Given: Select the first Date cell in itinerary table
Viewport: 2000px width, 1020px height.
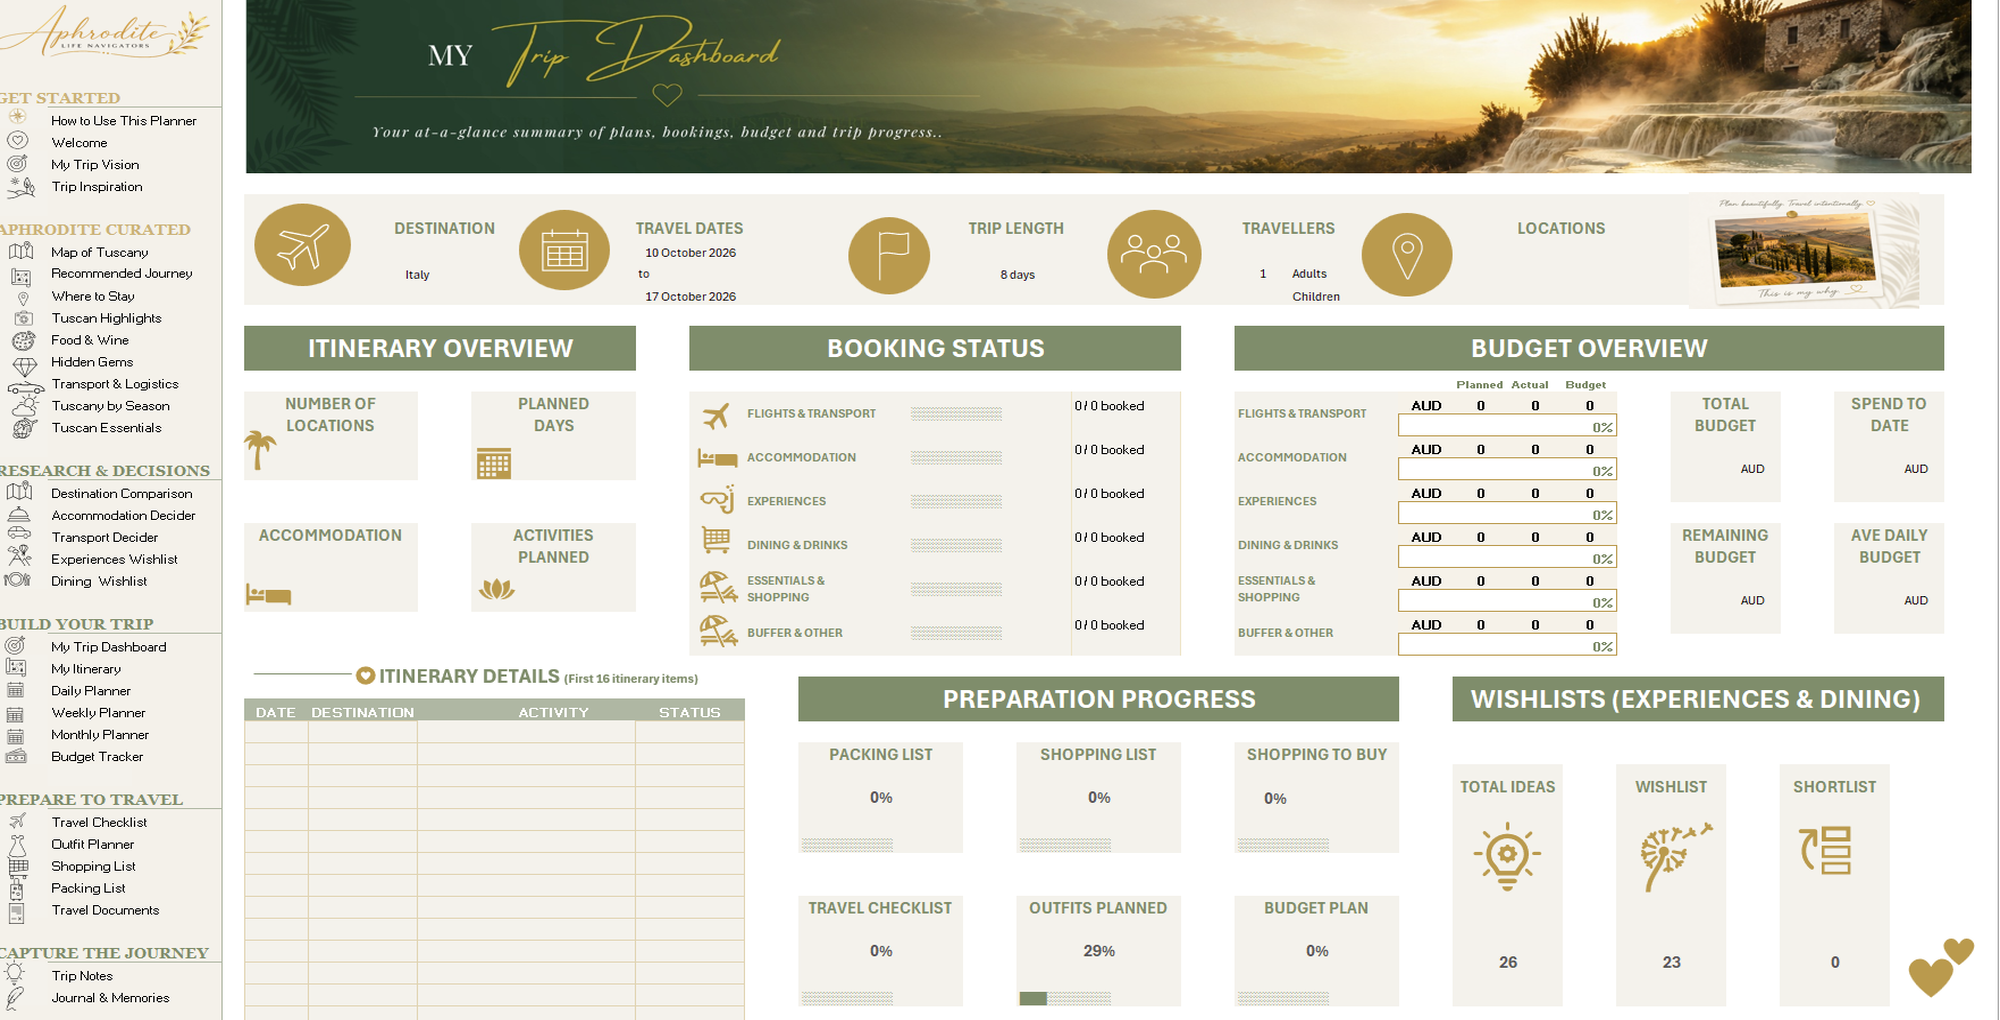Looking at the screenshot, I should click(x=276, y=732).
